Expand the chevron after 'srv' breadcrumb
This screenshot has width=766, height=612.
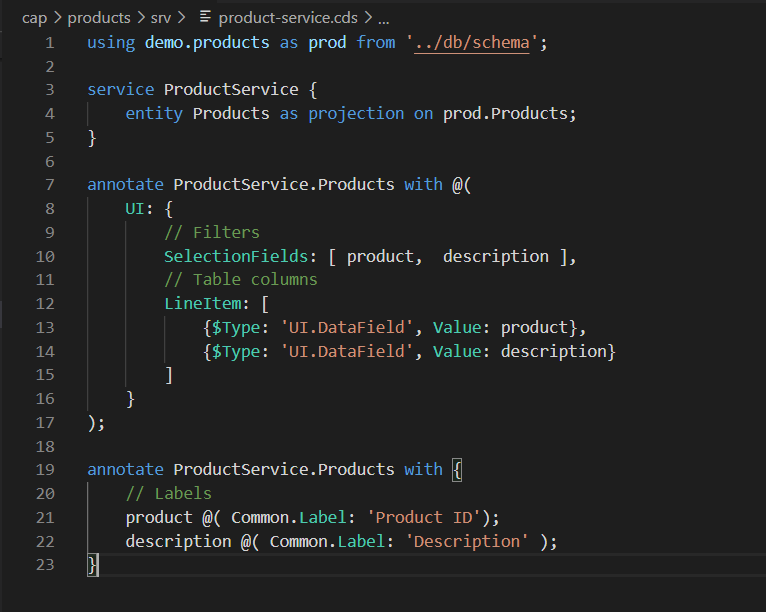pos(181,18)
